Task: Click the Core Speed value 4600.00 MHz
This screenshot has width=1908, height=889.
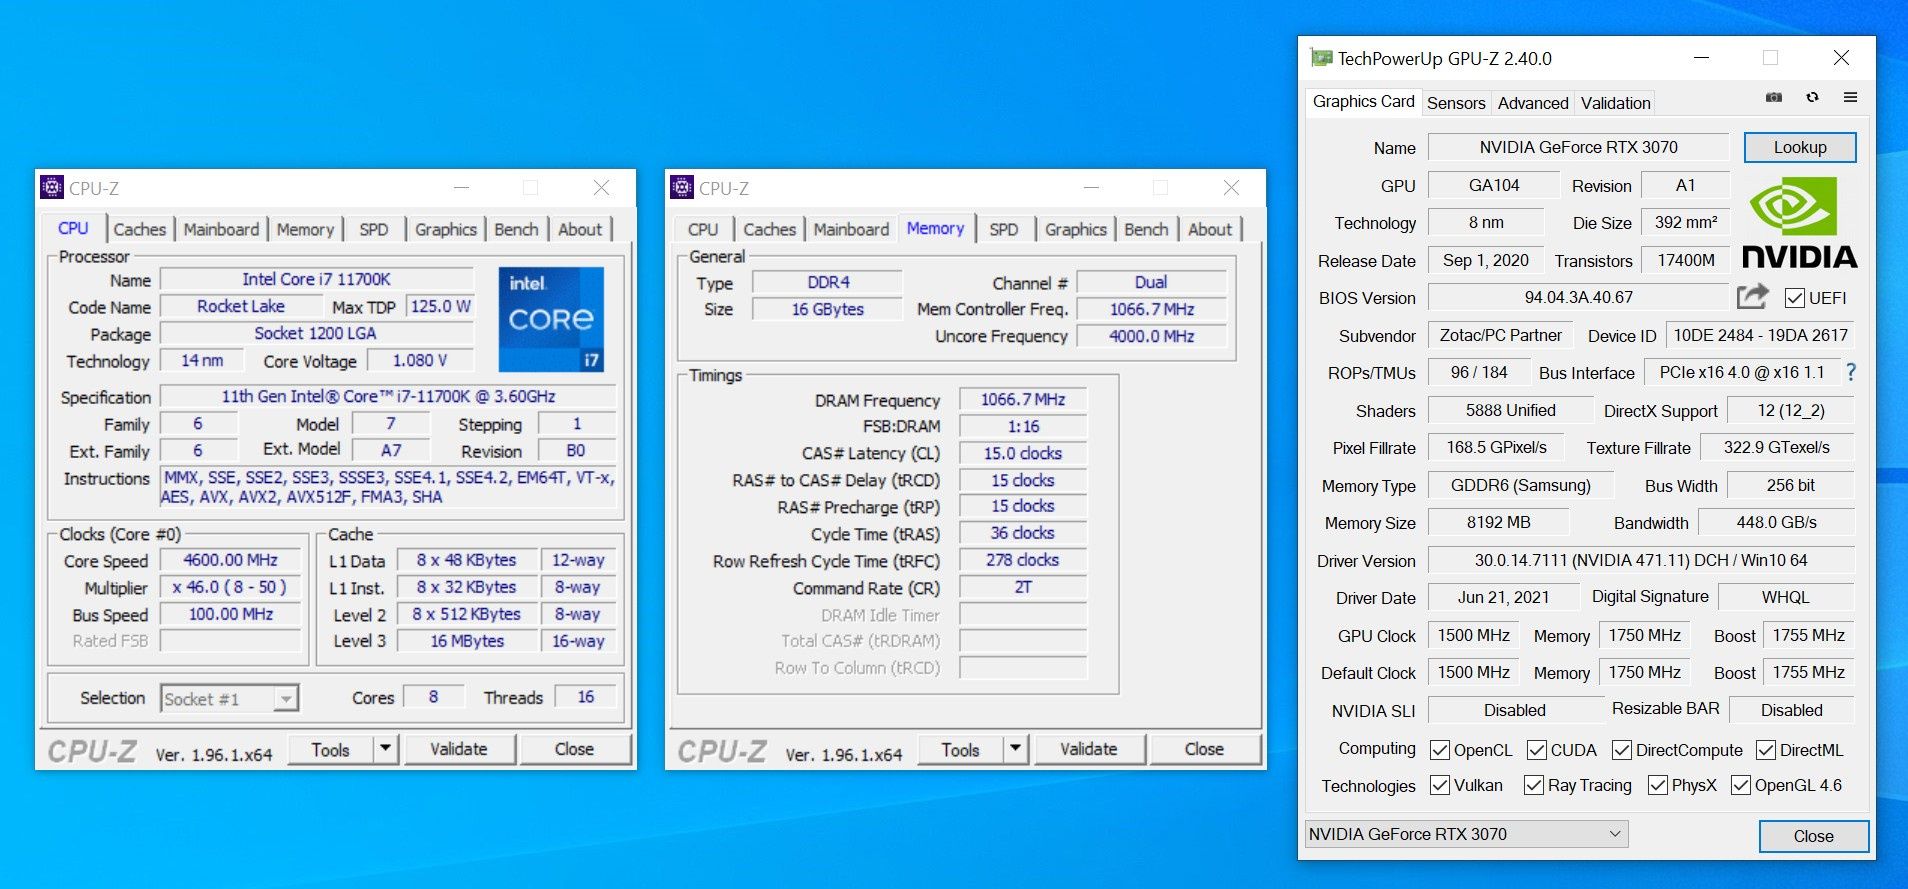Action: [x=231, y=561]
